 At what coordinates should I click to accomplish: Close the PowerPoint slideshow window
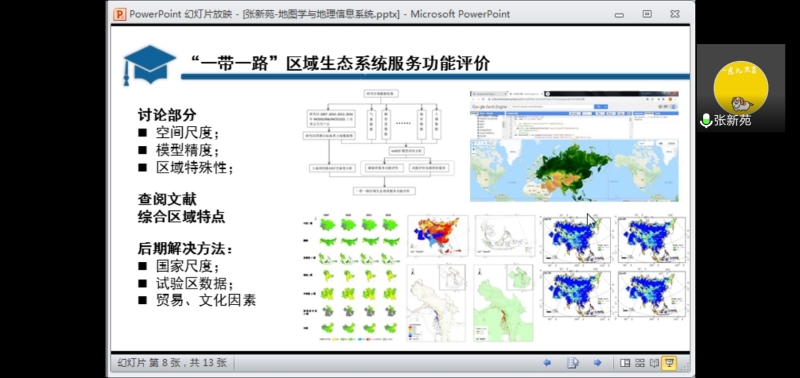674,14
